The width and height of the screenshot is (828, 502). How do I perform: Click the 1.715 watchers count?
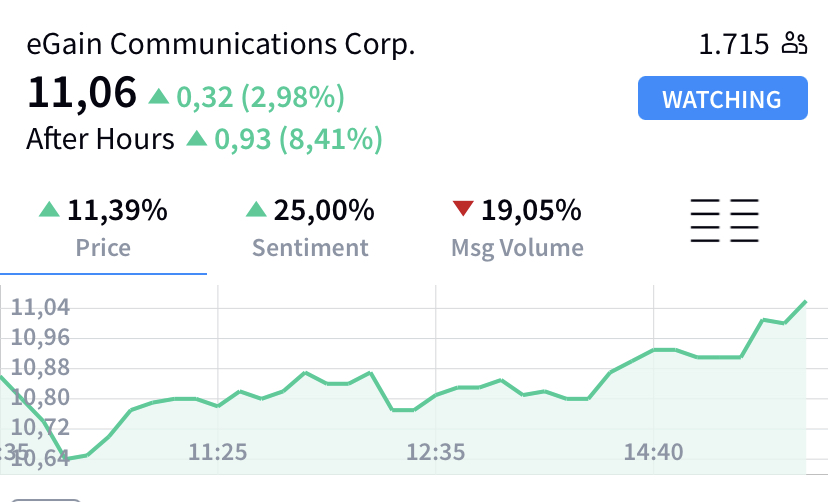click(734, 44)
